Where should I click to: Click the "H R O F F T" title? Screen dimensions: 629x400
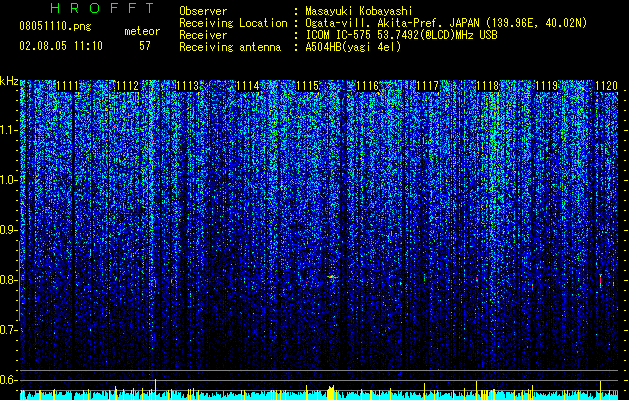[x=102, y=8]
